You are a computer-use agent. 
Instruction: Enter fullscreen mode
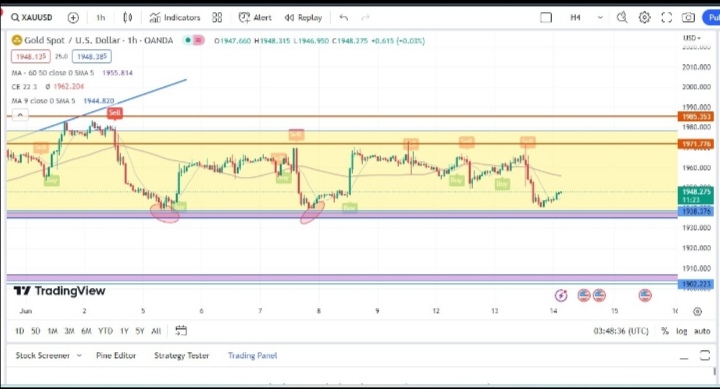(x=666, y=17)
